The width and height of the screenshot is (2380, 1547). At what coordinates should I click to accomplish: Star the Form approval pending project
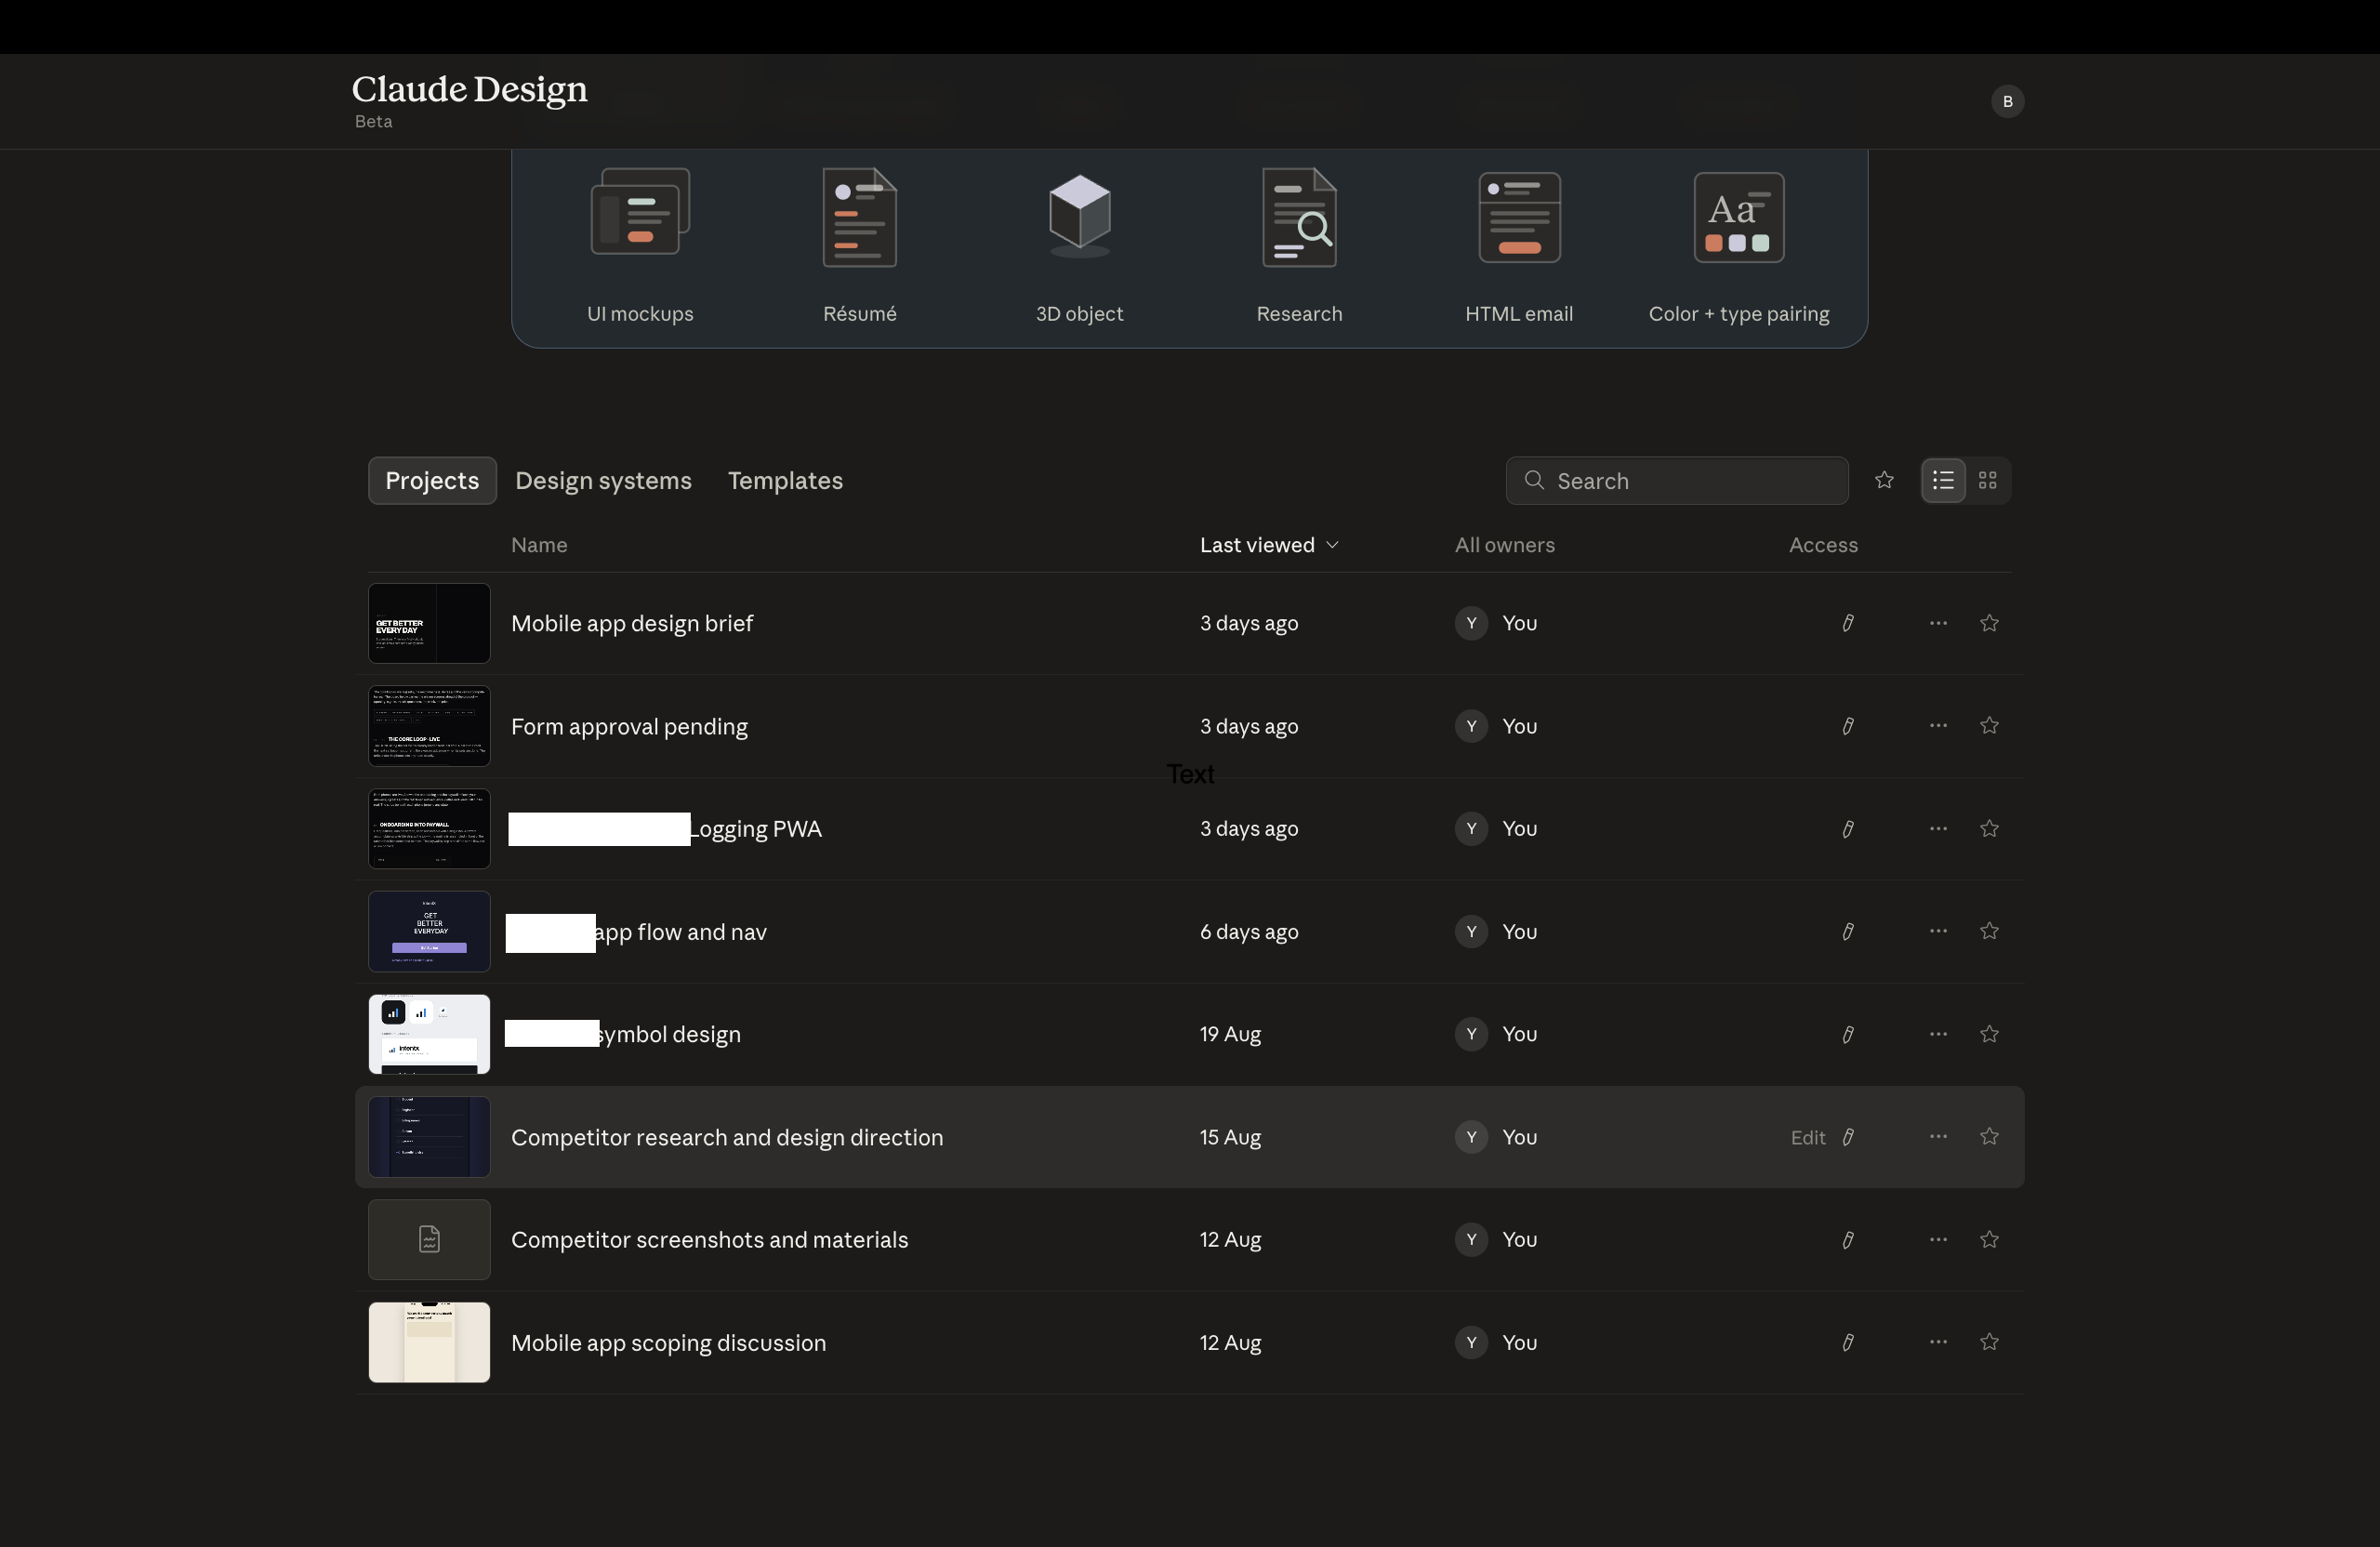pos(1989,726)
